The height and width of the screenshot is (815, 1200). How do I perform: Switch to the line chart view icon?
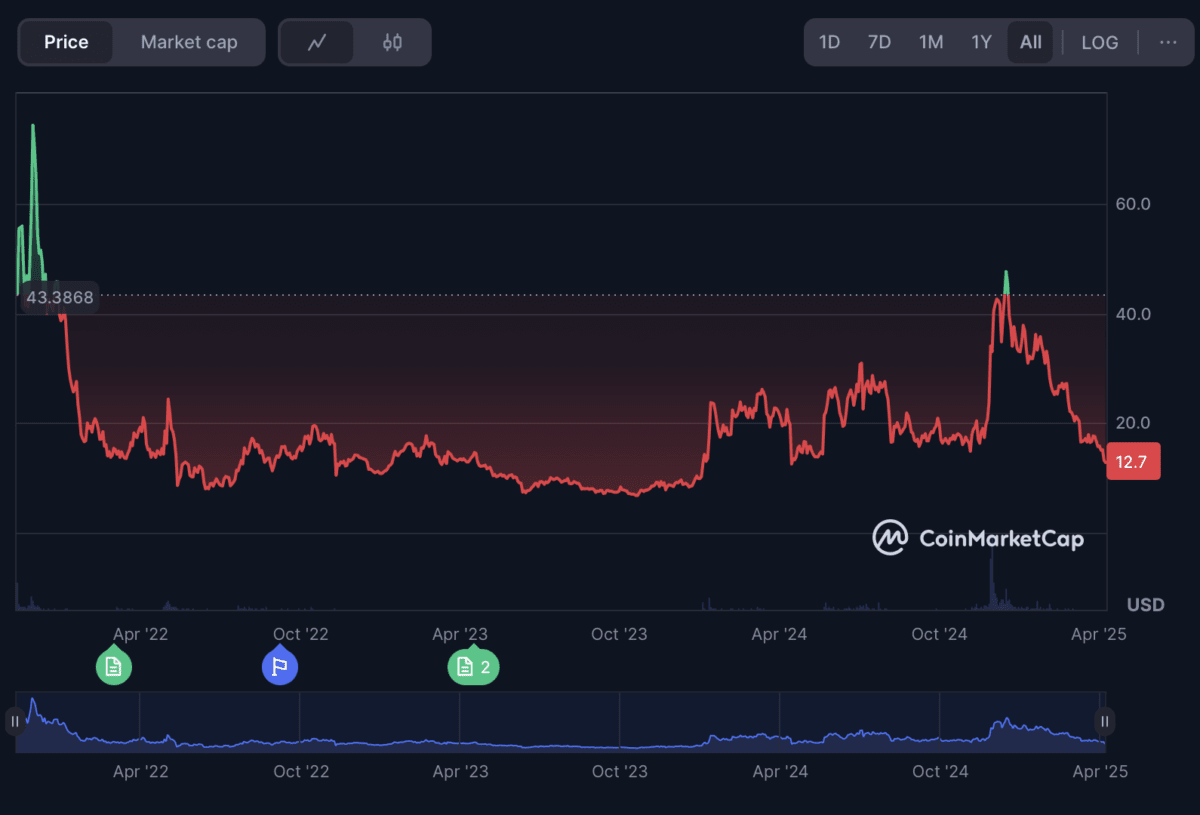pos(317,42)
